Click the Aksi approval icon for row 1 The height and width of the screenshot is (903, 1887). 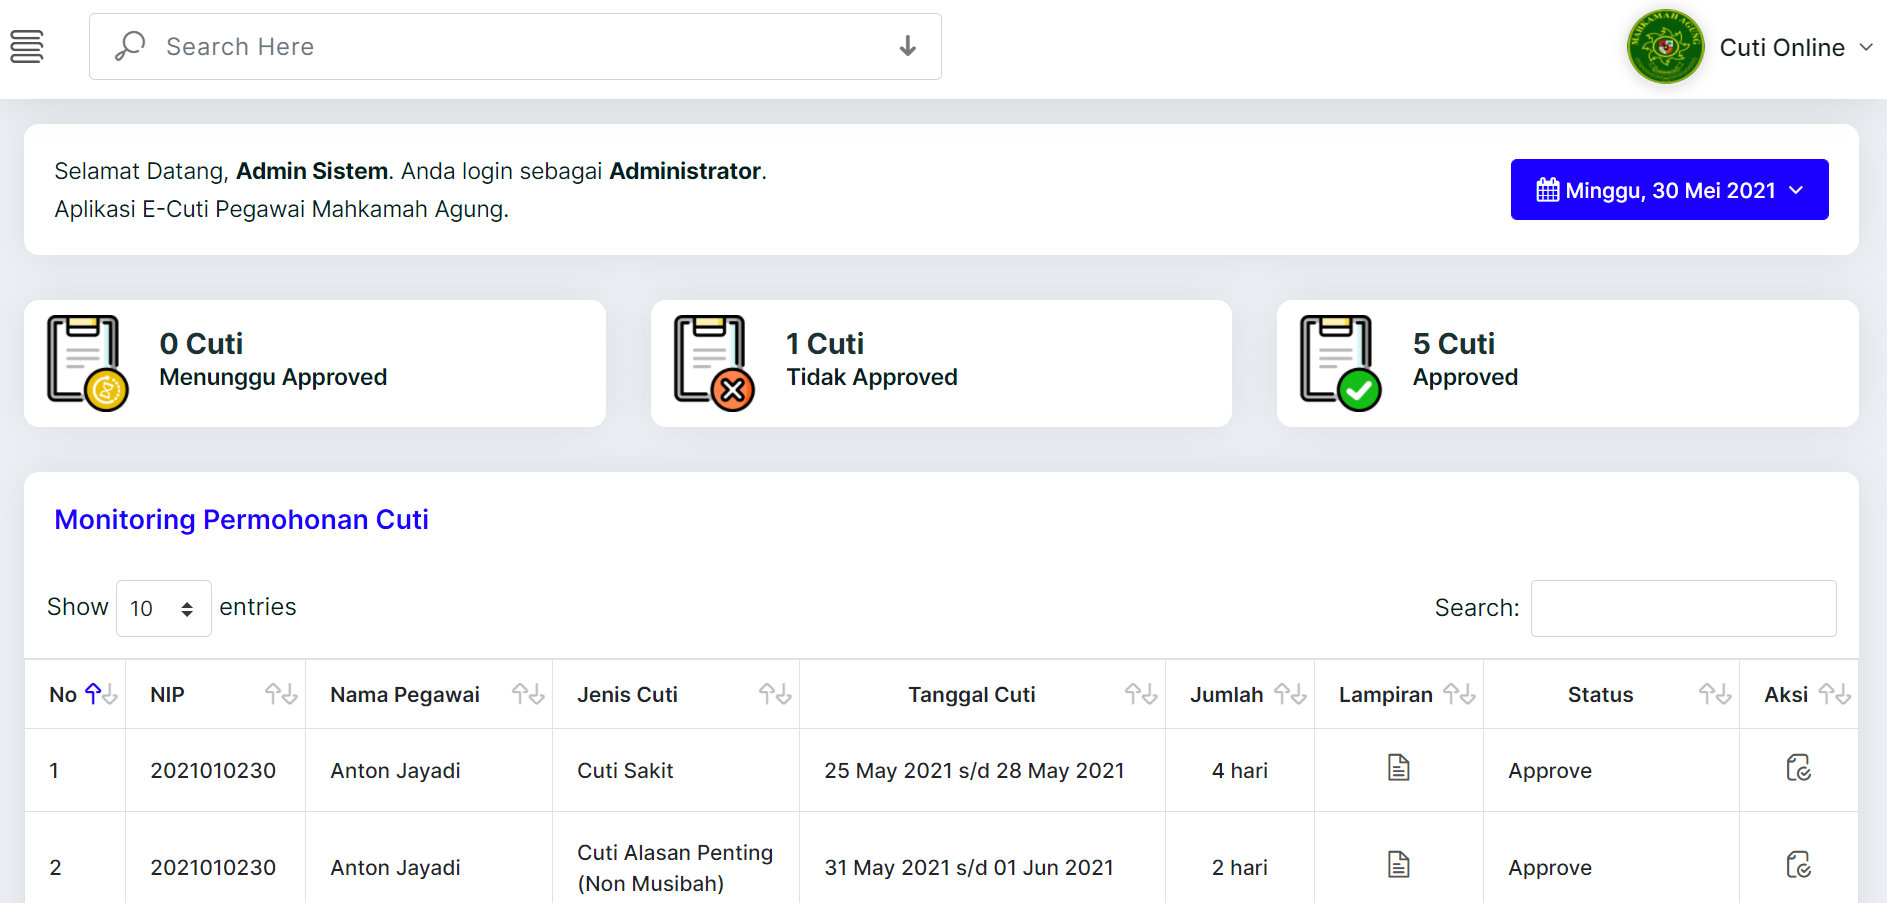click(1800, 769)
